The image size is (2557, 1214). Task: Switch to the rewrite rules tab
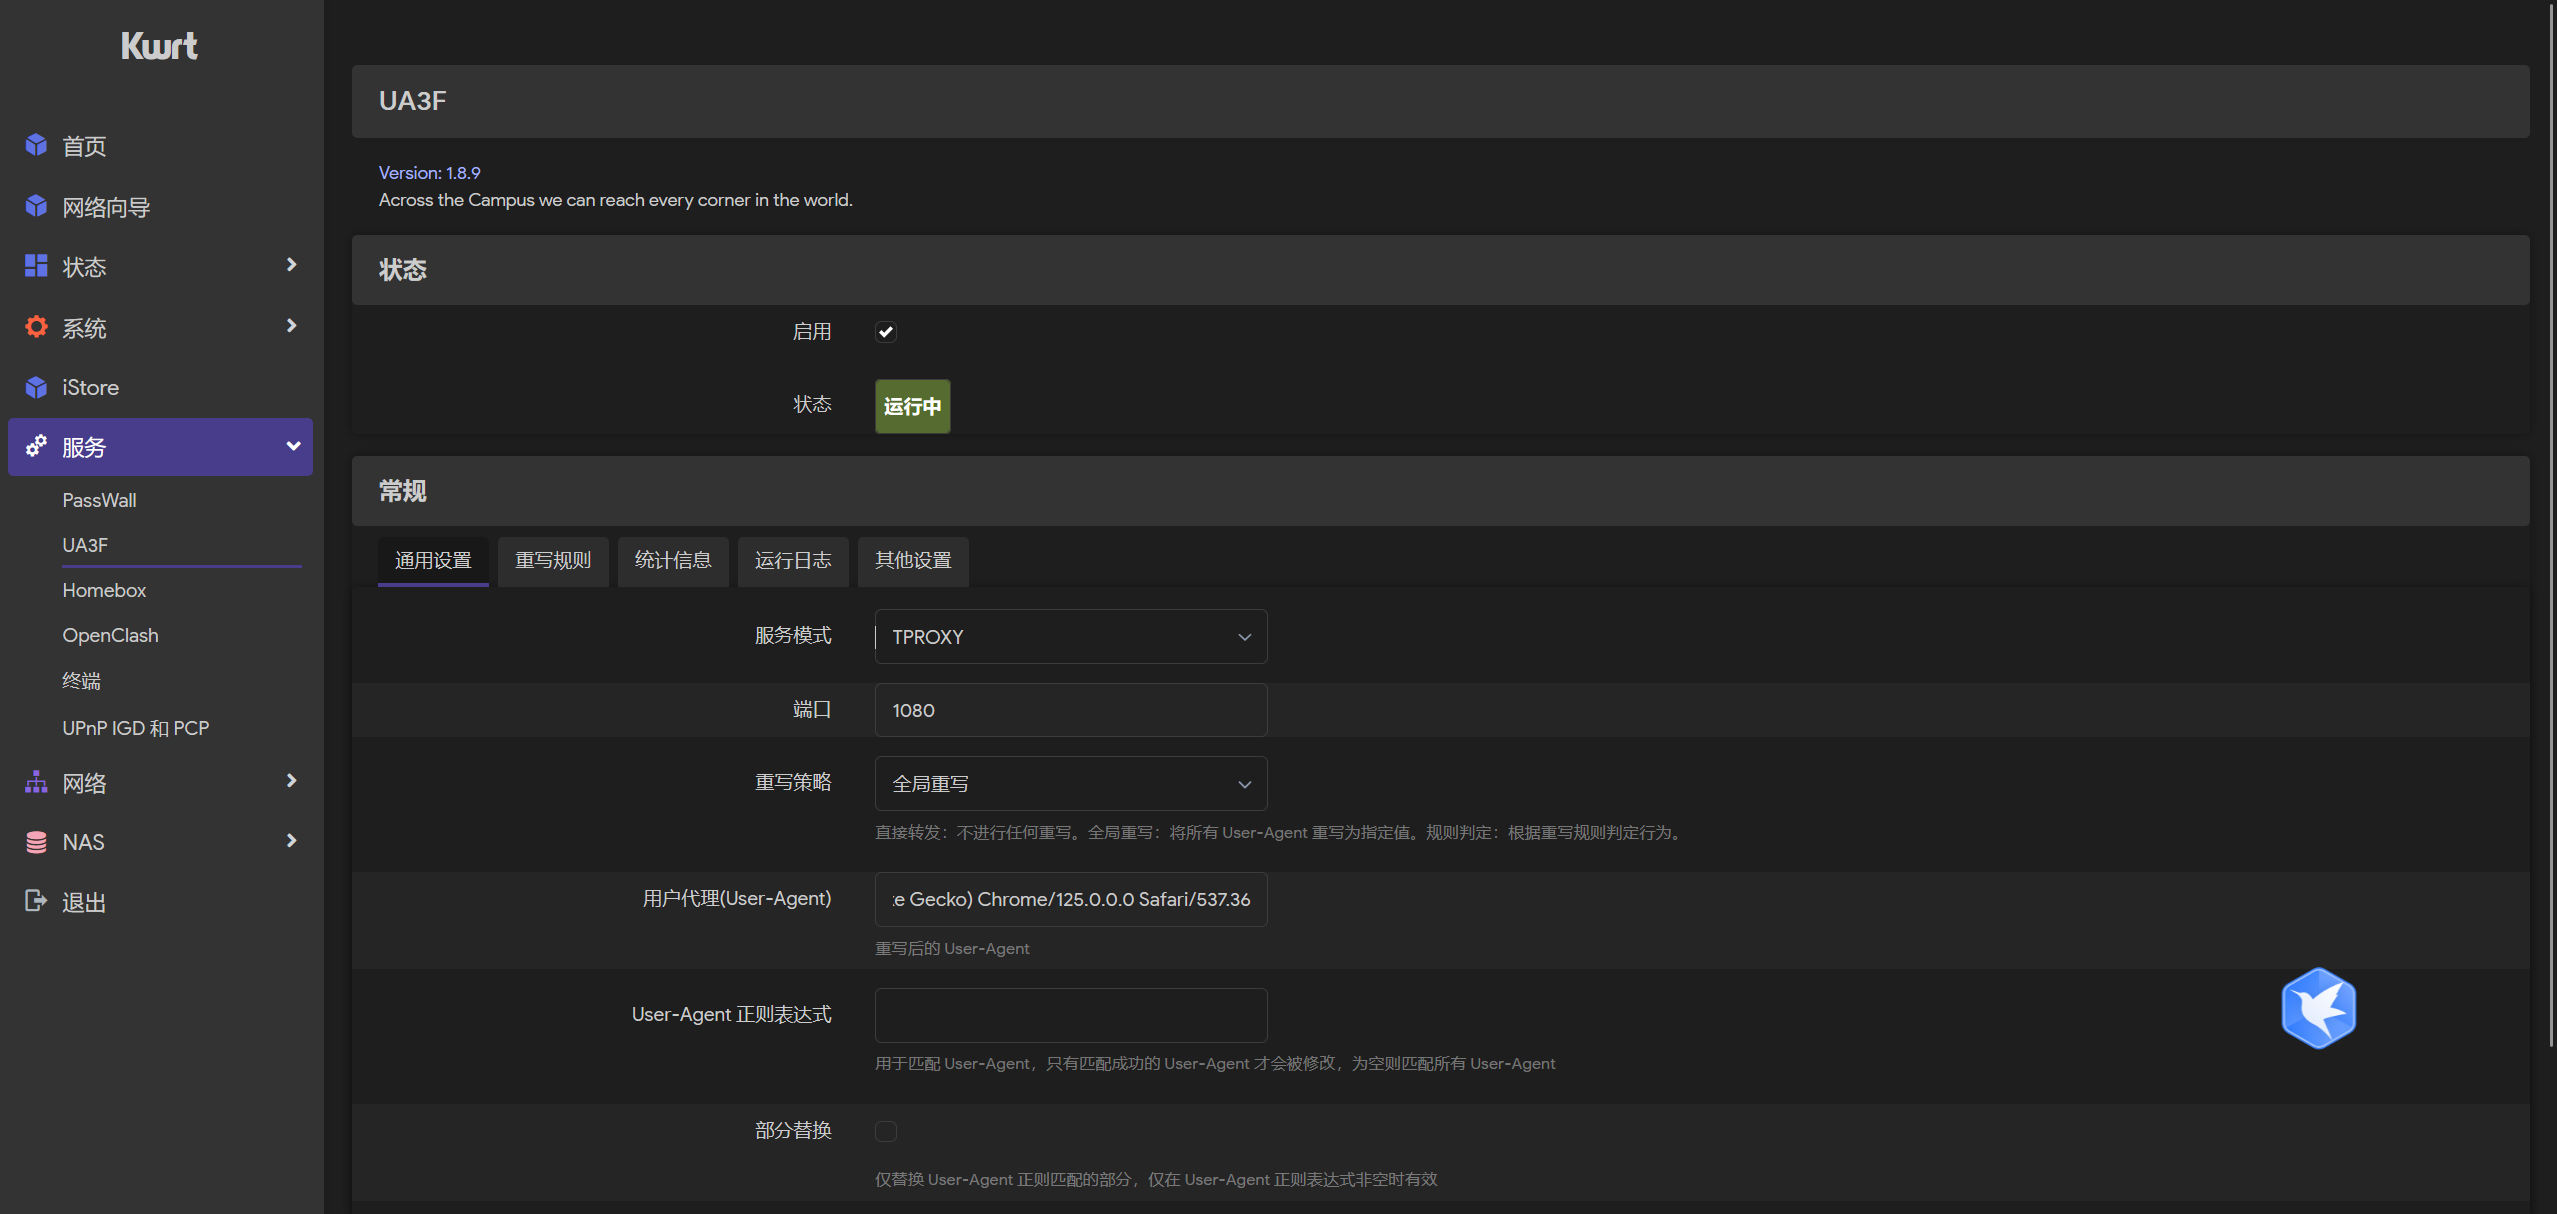point(553,561)
